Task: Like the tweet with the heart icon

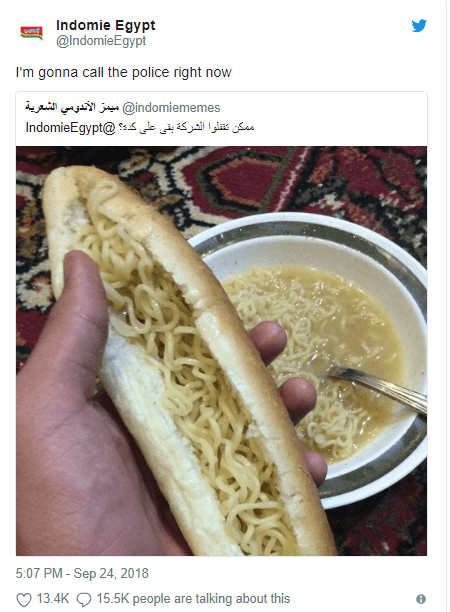Action: click(23, 599)
